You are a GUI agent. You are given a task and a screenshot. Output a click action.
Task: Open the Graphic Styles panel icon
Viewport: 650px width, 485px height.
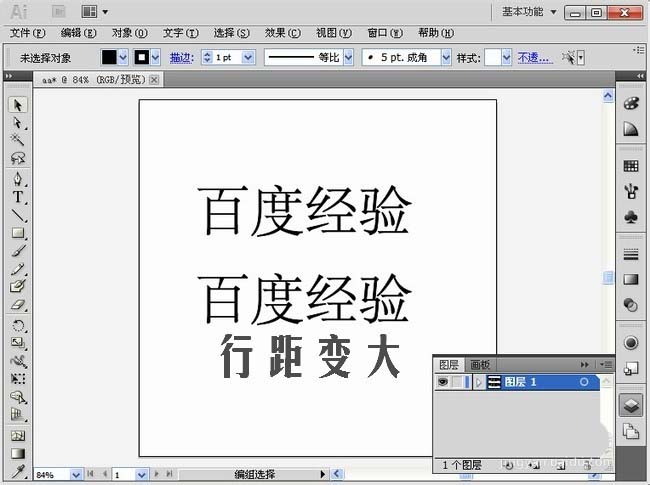(x=631, y=368)
